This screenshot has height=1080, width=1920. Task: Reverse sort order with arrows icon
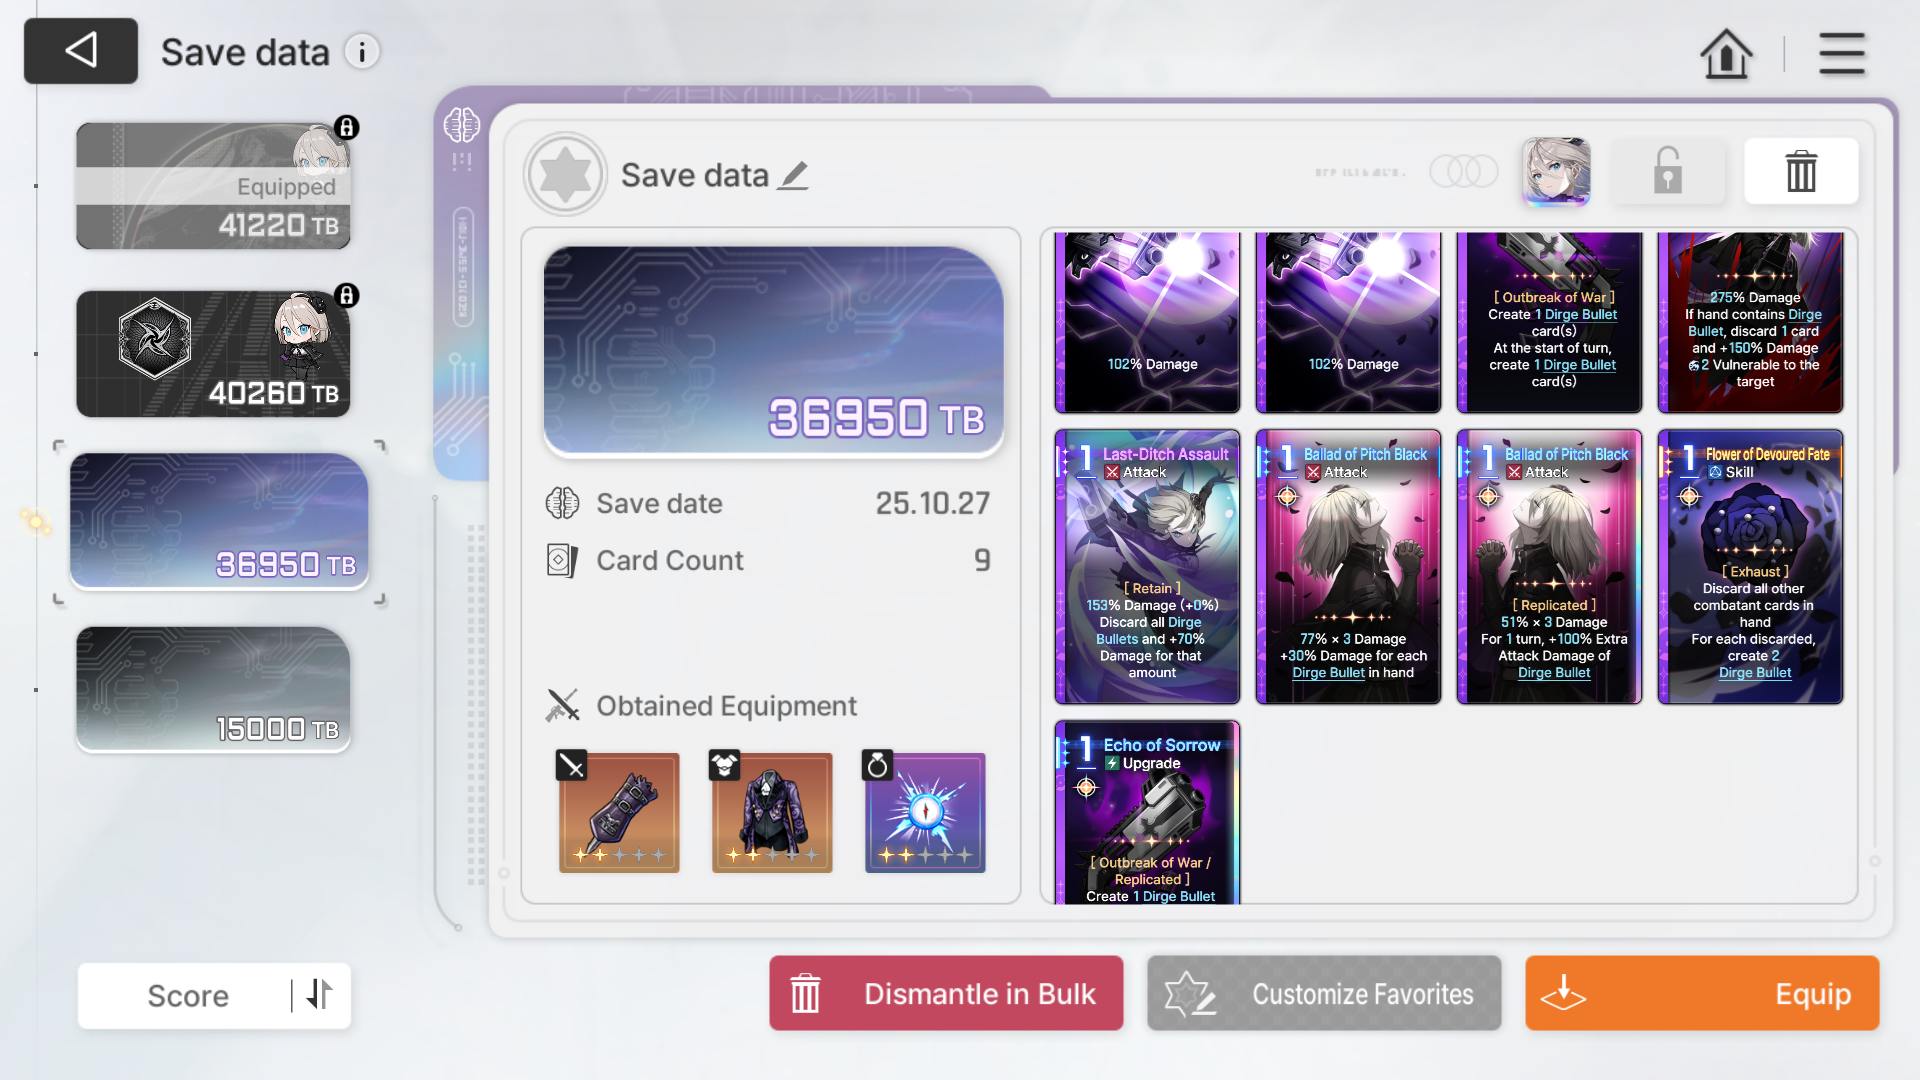tap(319, 995)
